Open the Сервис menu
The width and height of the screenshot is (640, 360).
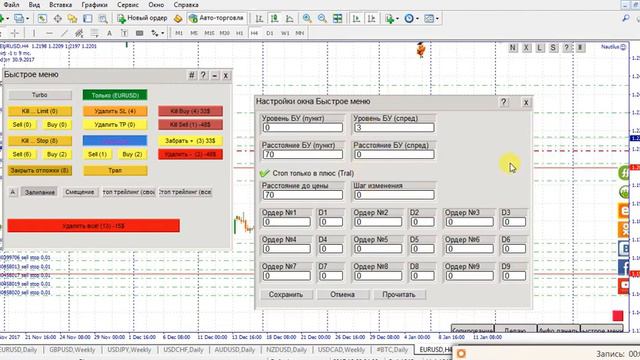(128, 5)
